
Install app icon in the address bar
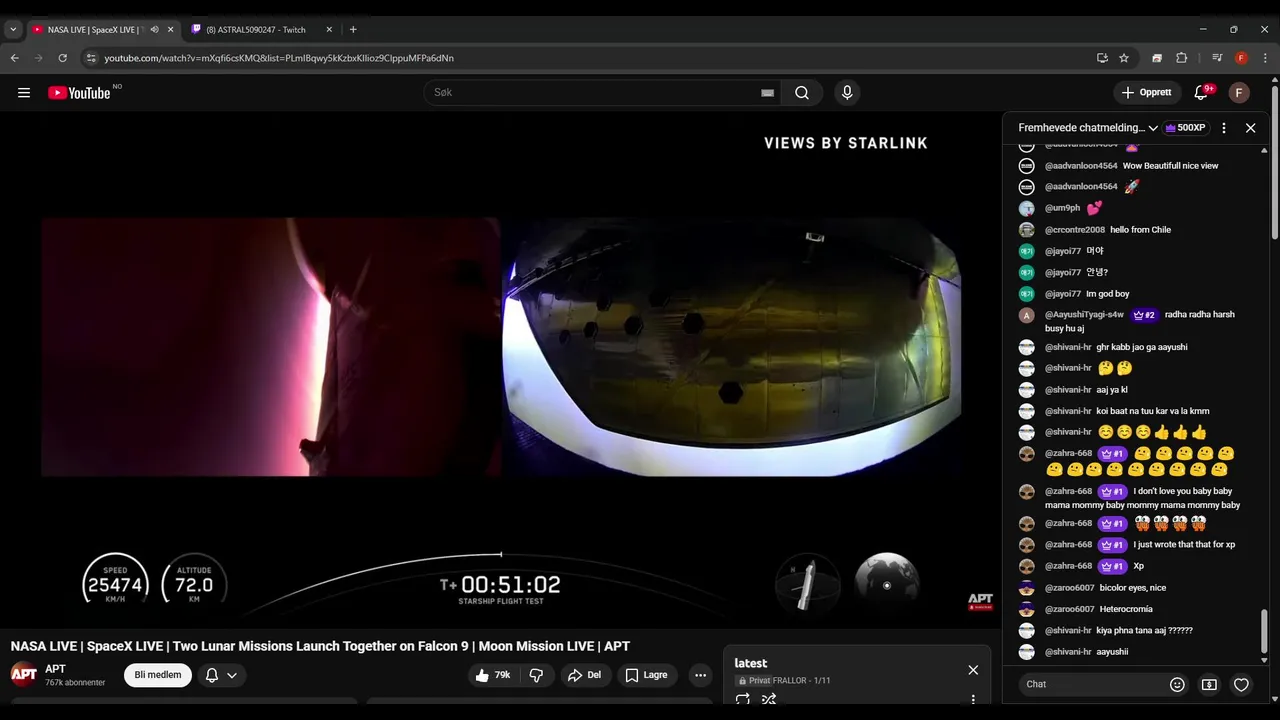(1102, 58)
